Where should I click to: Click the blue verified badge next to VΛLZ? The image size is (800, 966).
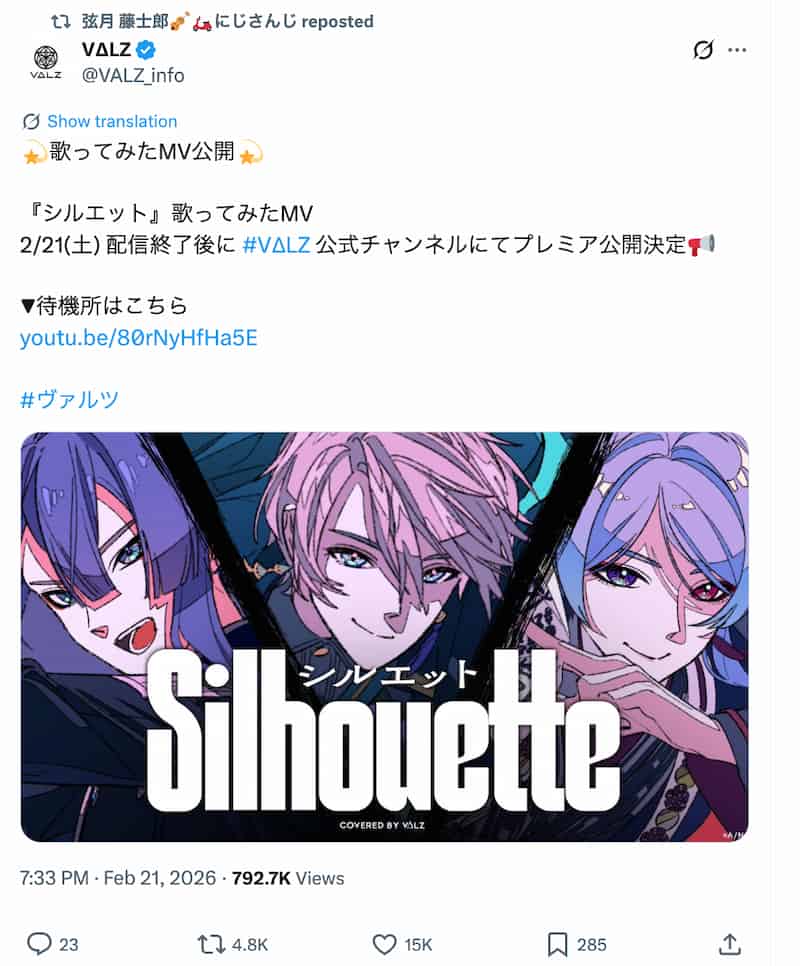click(x=146, y=49)
